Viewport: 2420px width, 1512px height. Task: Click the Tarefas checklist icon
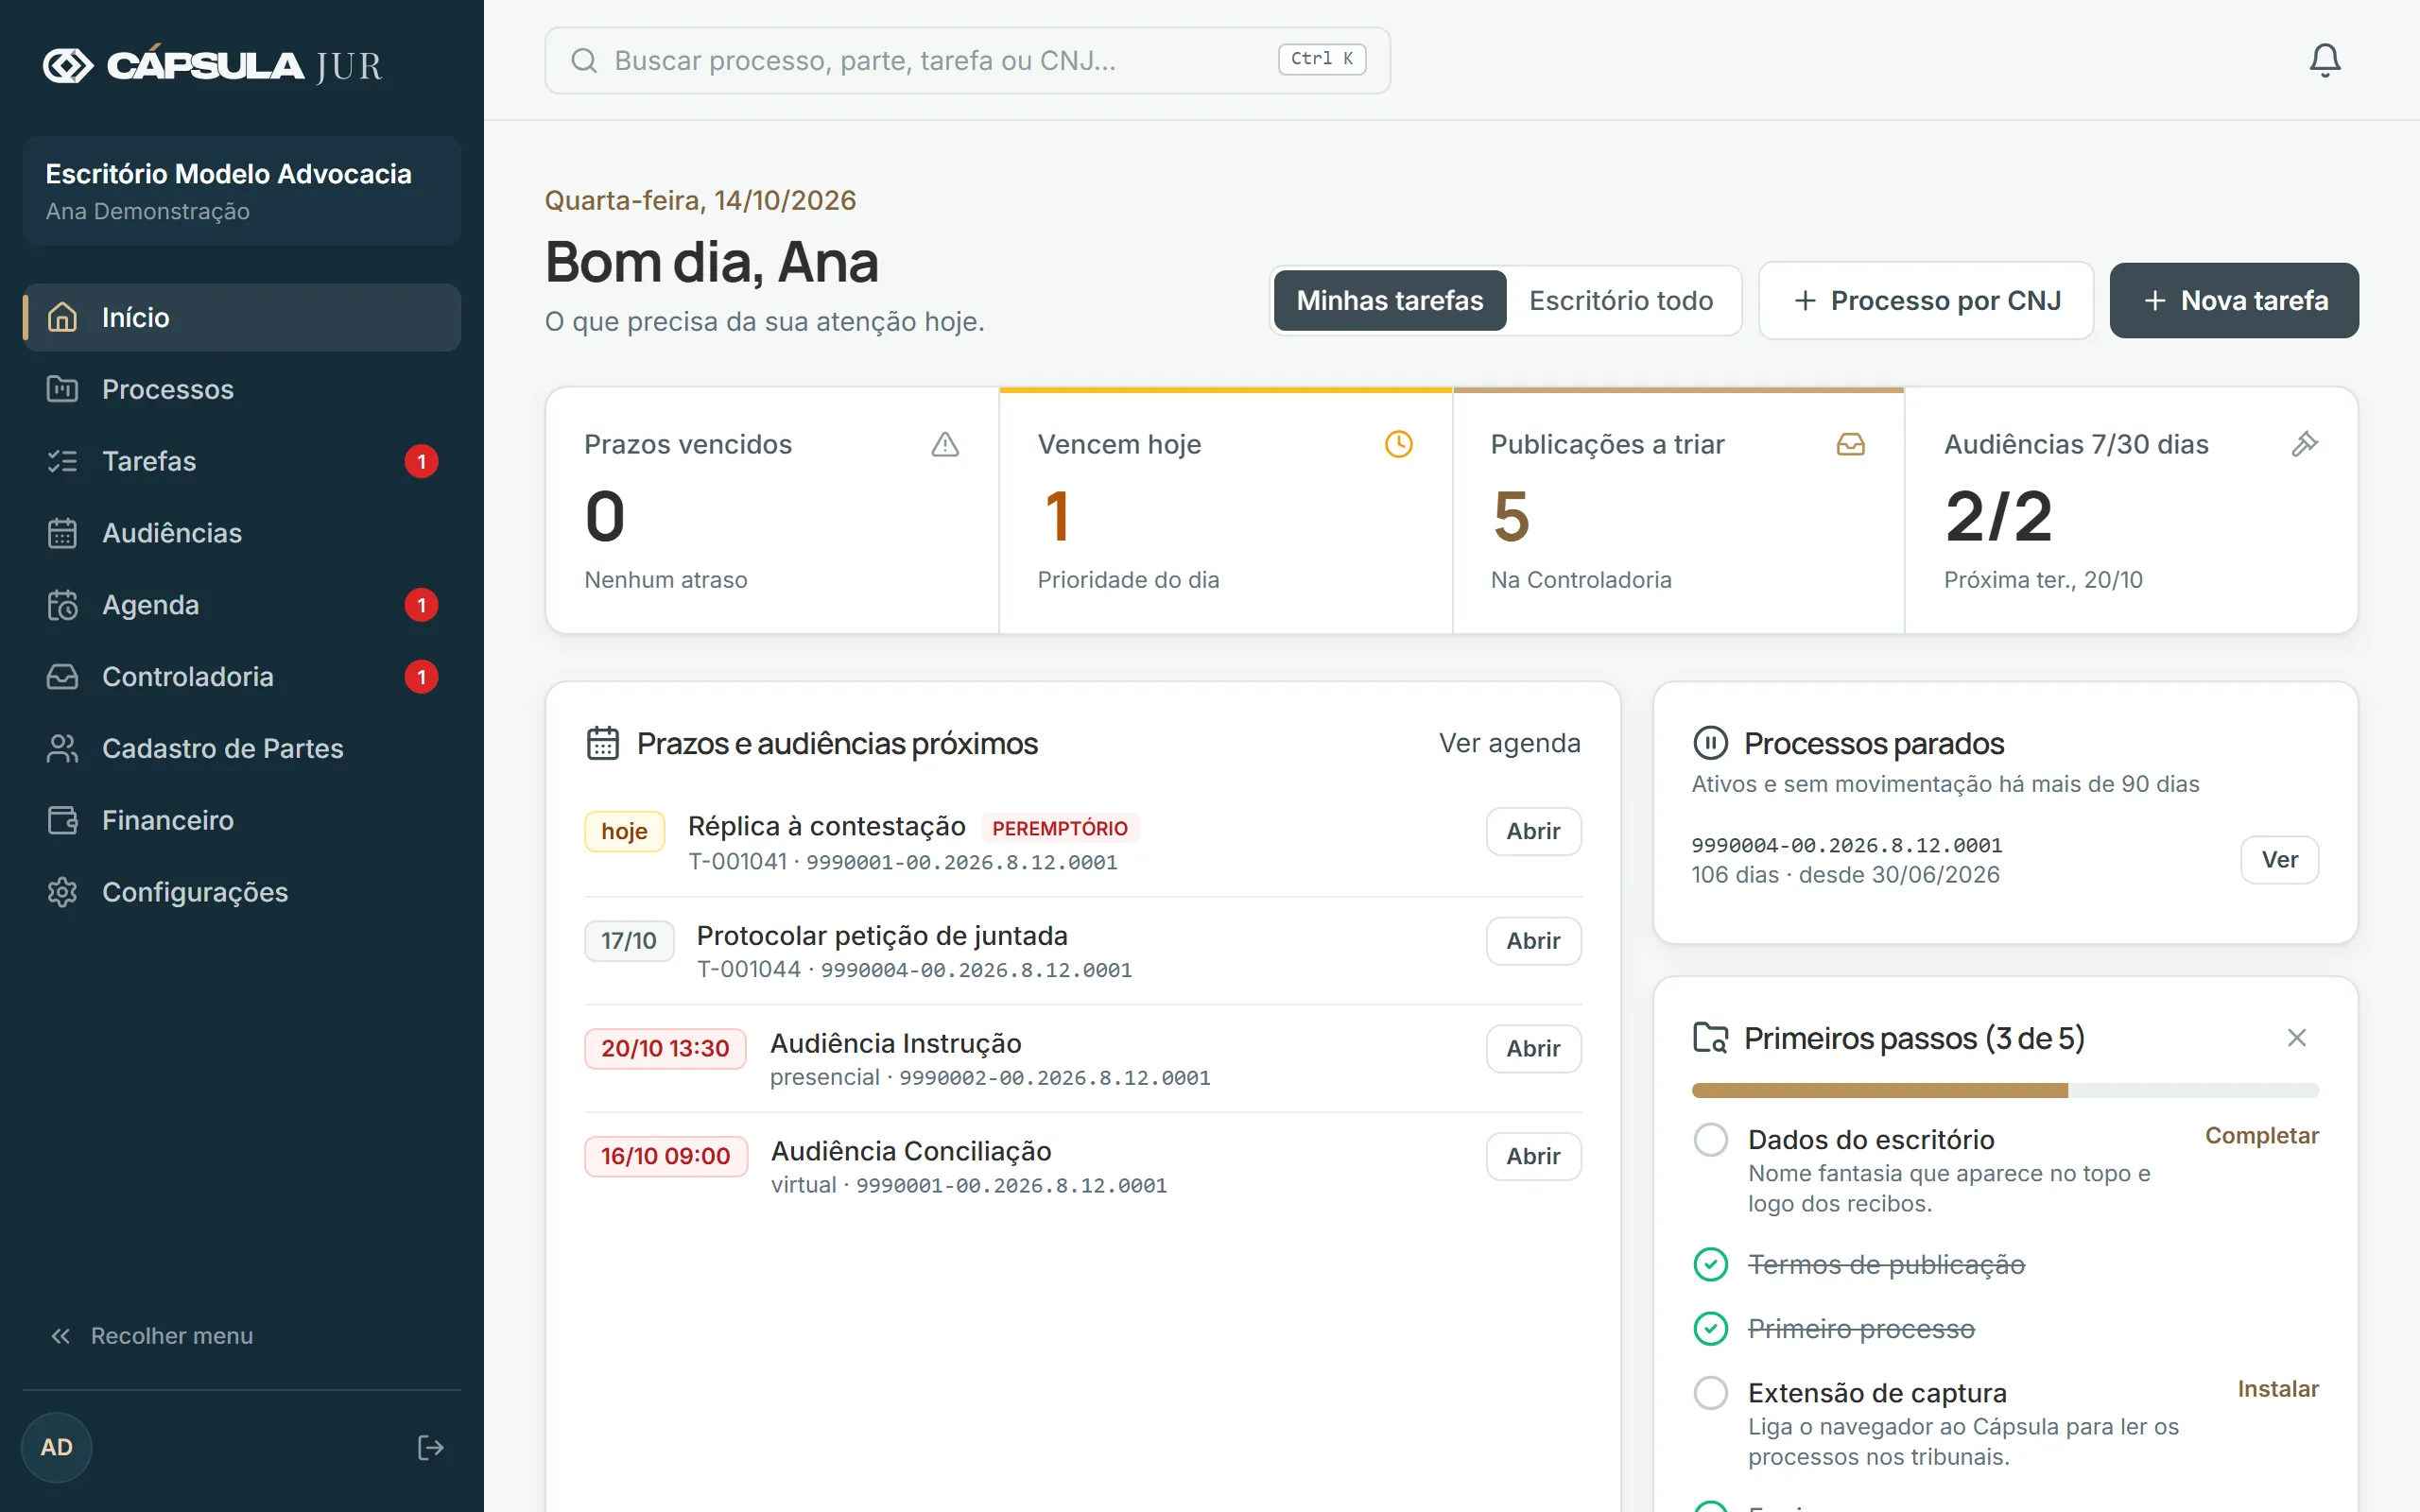62,461
